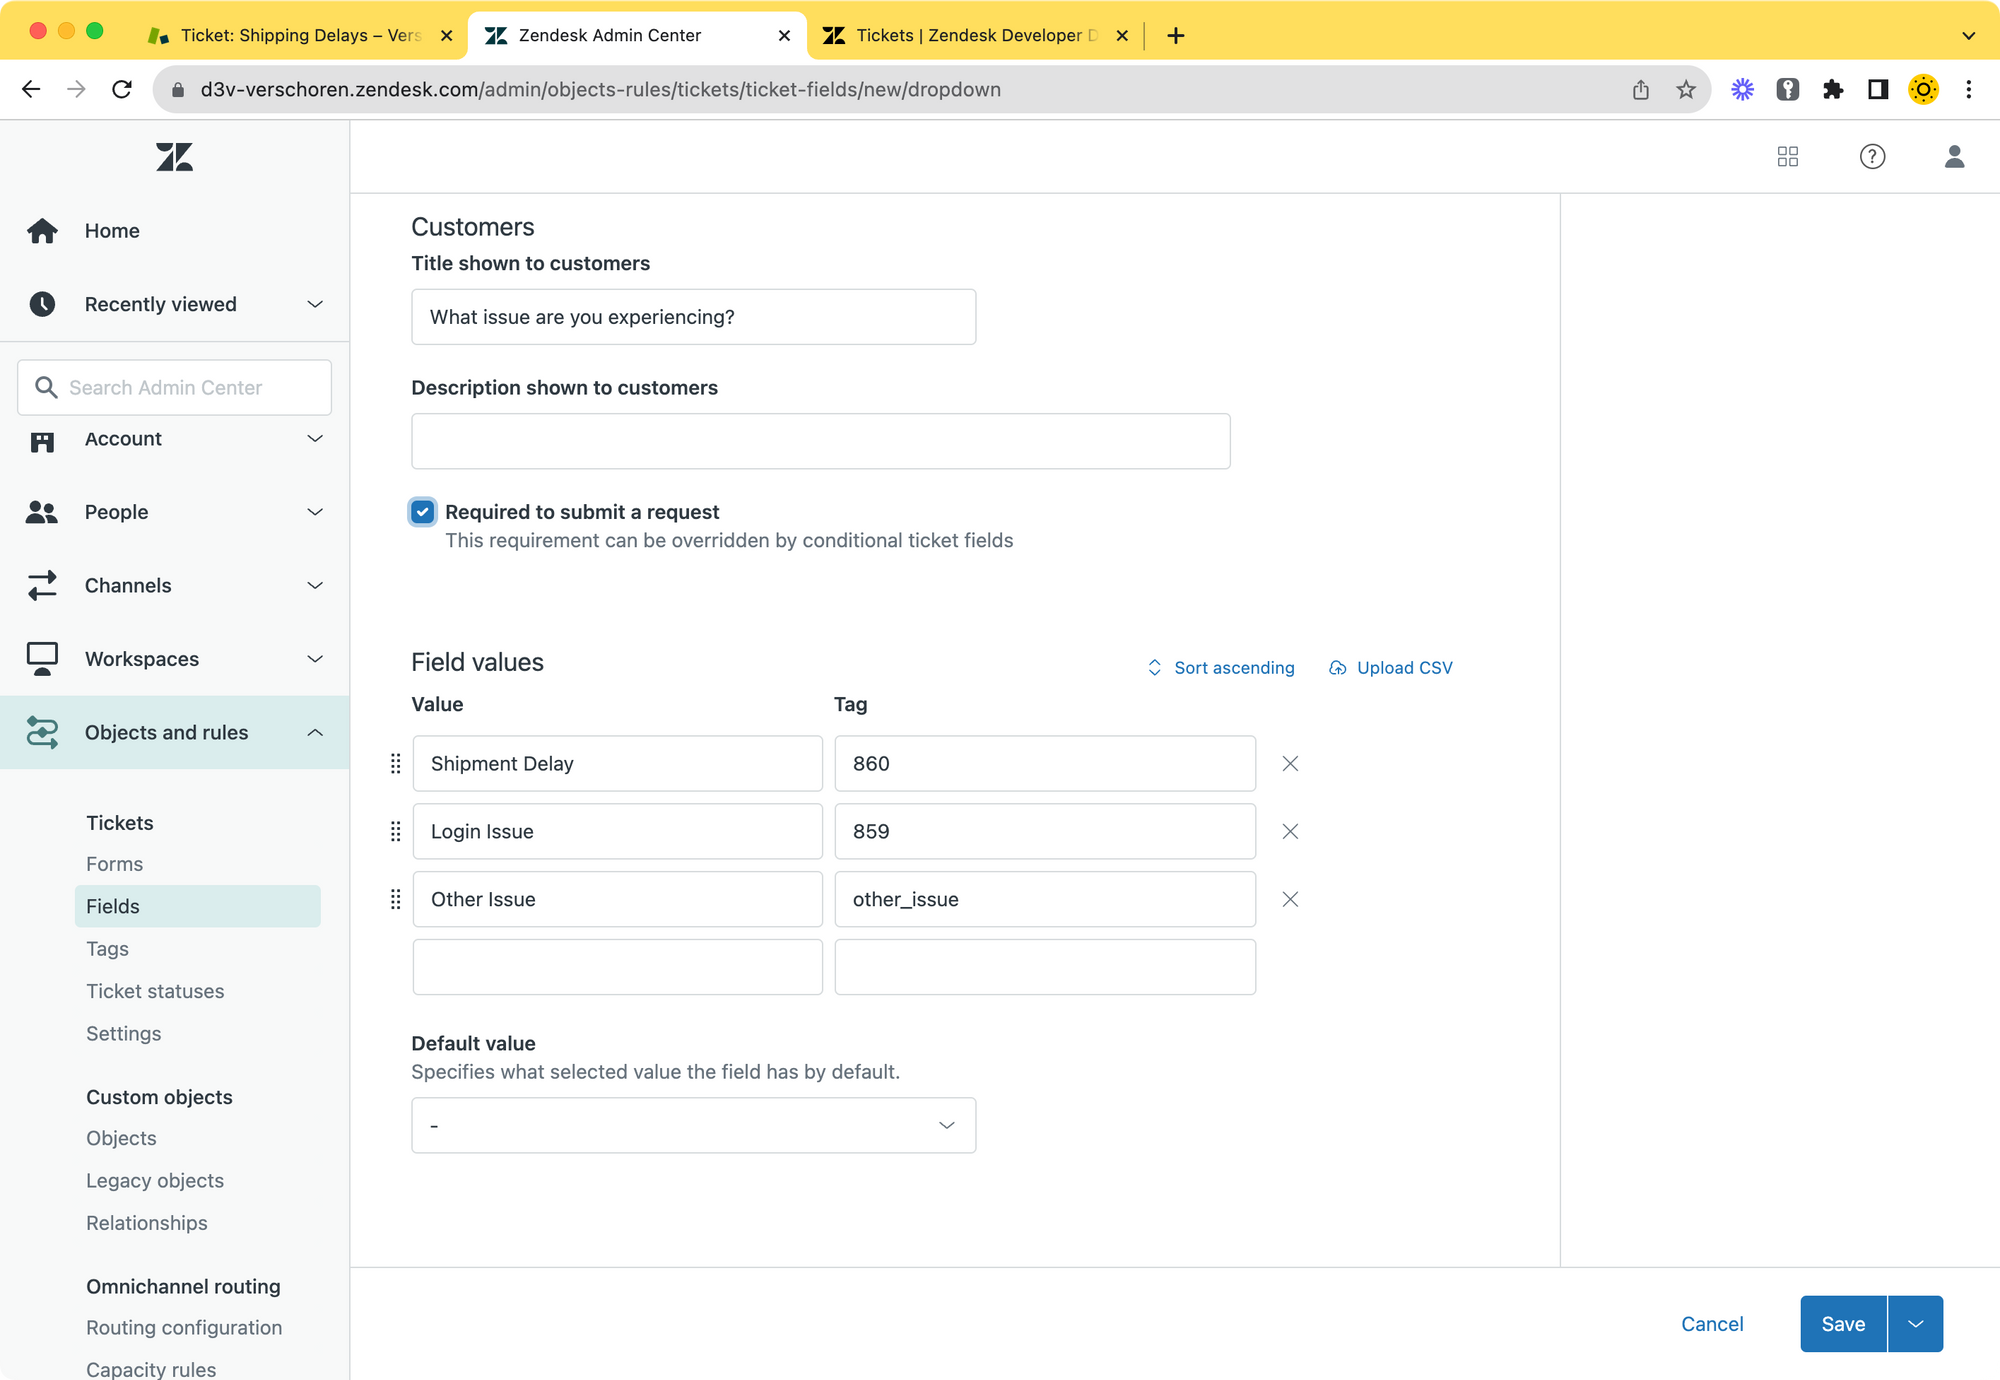
Task: Delete the Other Issue value row
Action: (x=1290, y=900)
